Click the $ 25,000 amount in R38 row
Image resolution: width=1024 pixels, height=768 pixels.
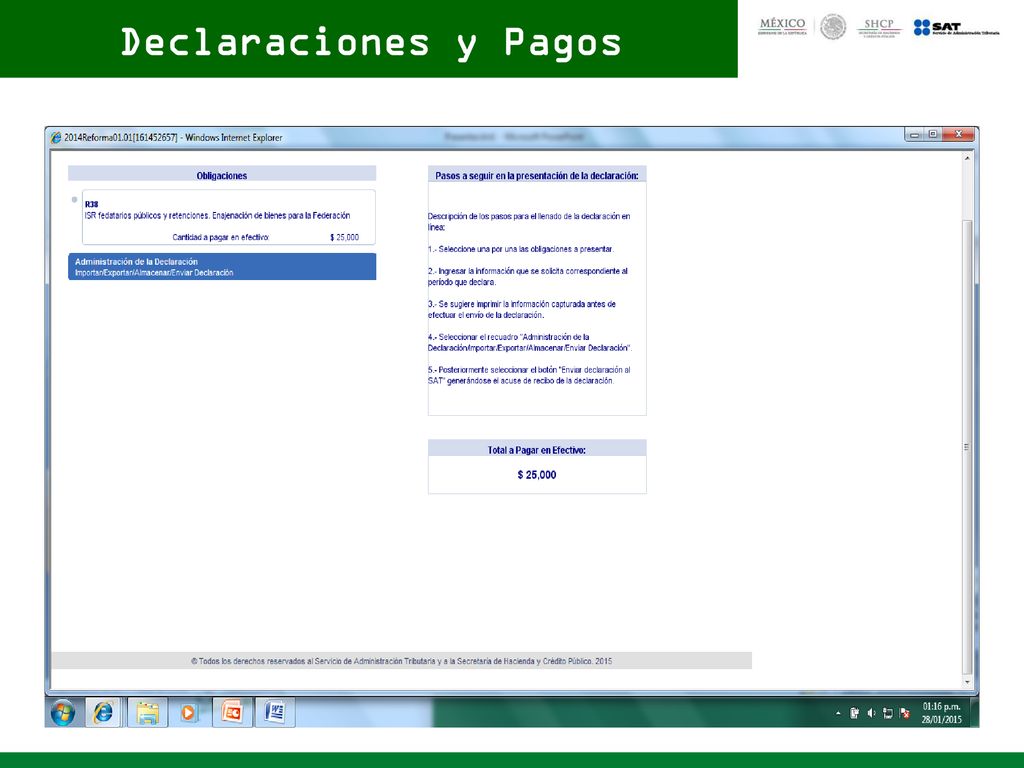coord(344,237)
